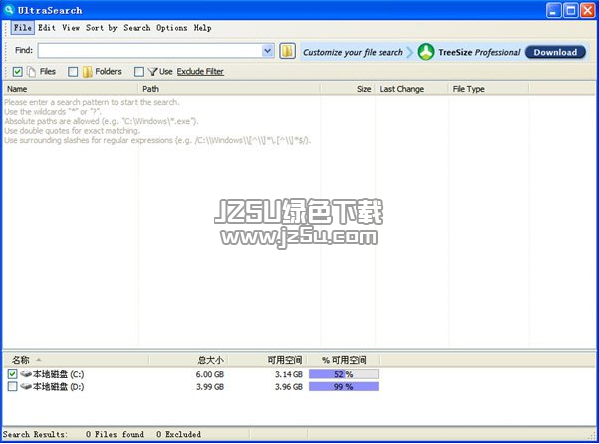This screenshot has height=444, width=599.
Task: Click the D: drive disk icon
Action: tap(26, 386)
